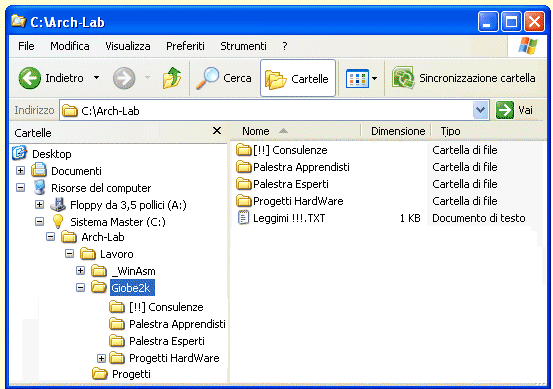Open the File menu
The height and width of the screenshot is (389, 553).
(x=26, y=46)
